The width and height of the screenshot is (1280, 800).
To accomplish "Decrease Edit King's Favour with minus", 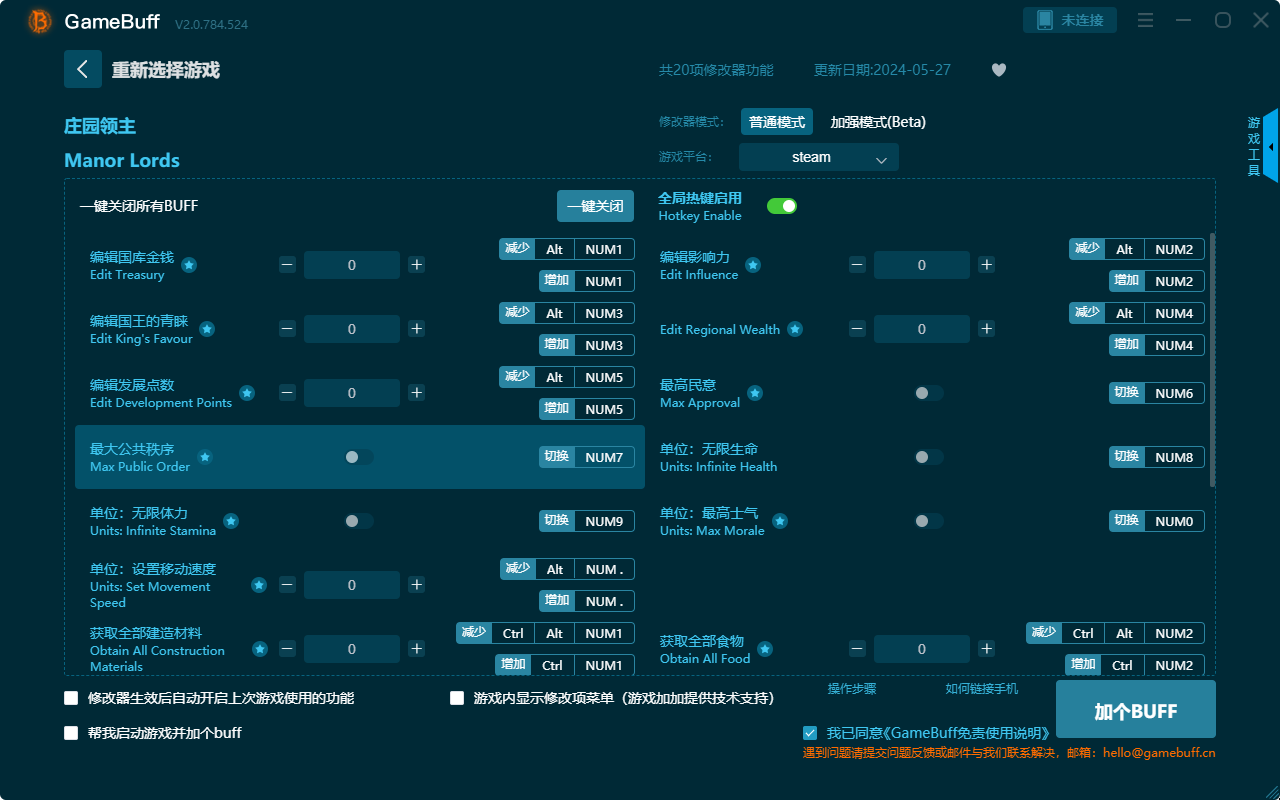I will pos(287,329).
